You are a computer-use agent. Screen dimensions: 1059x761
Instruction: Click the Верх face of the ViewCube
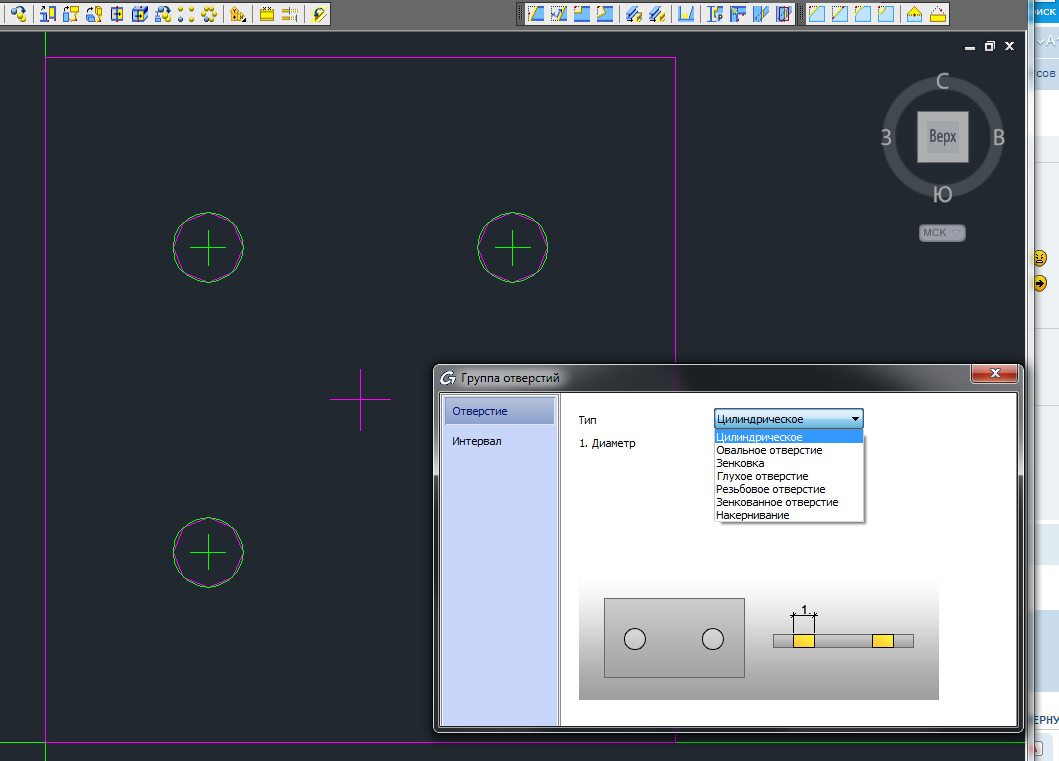[x=942, y=136]
